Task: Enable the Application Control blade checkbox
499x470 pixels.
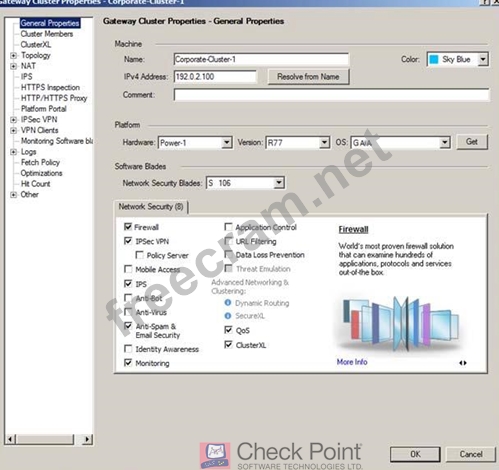Action: click(x=228, y=227)
